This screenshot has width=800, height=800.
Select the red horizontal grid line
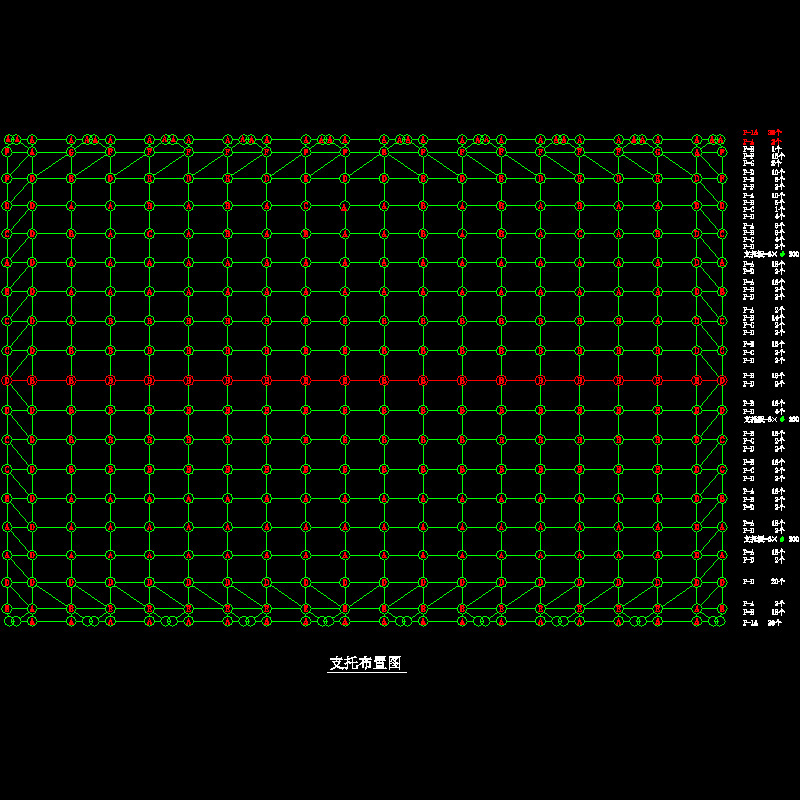364,381
